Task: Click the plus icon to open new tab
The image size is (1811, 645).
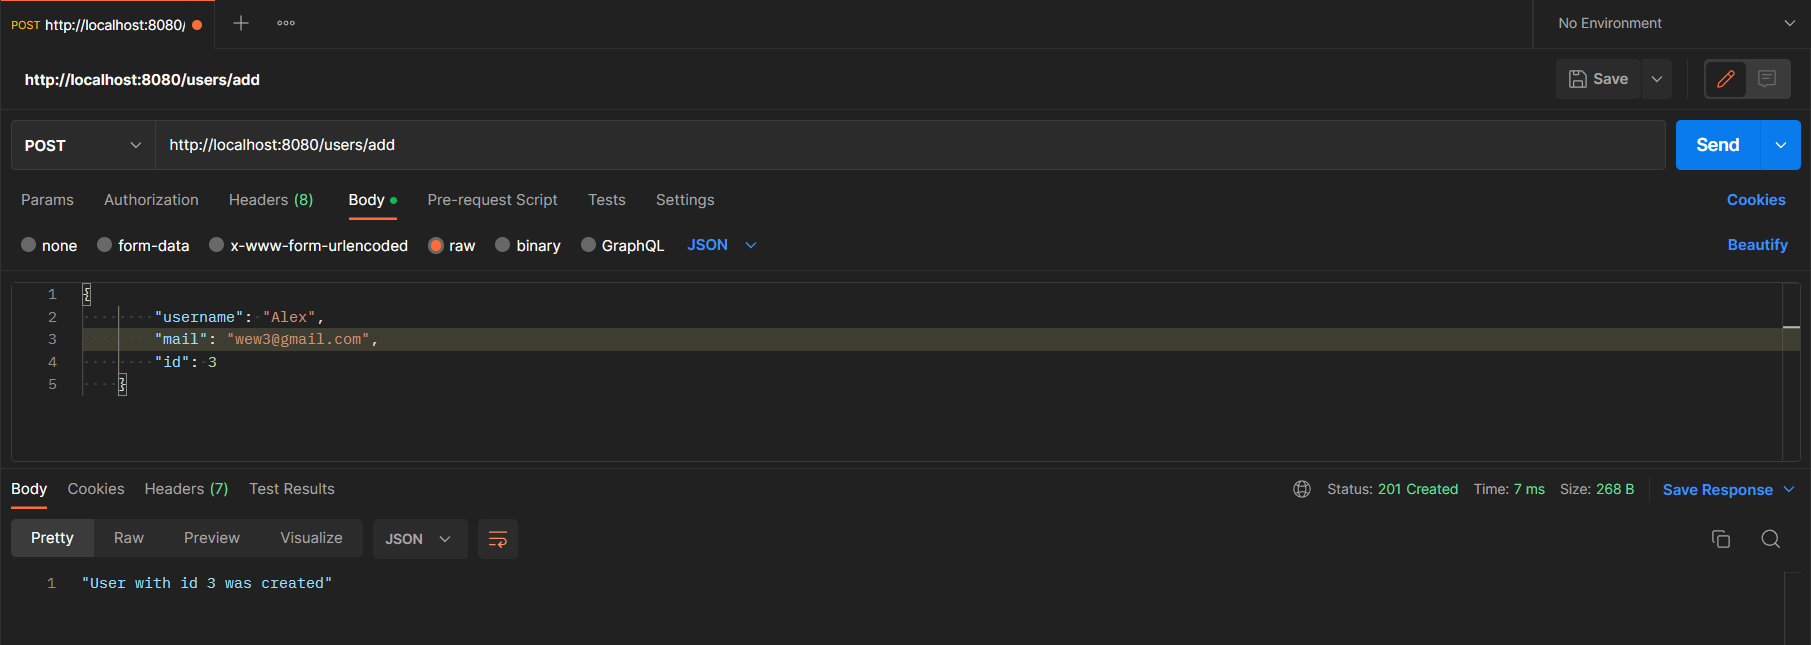Action: tap(241, 23)
